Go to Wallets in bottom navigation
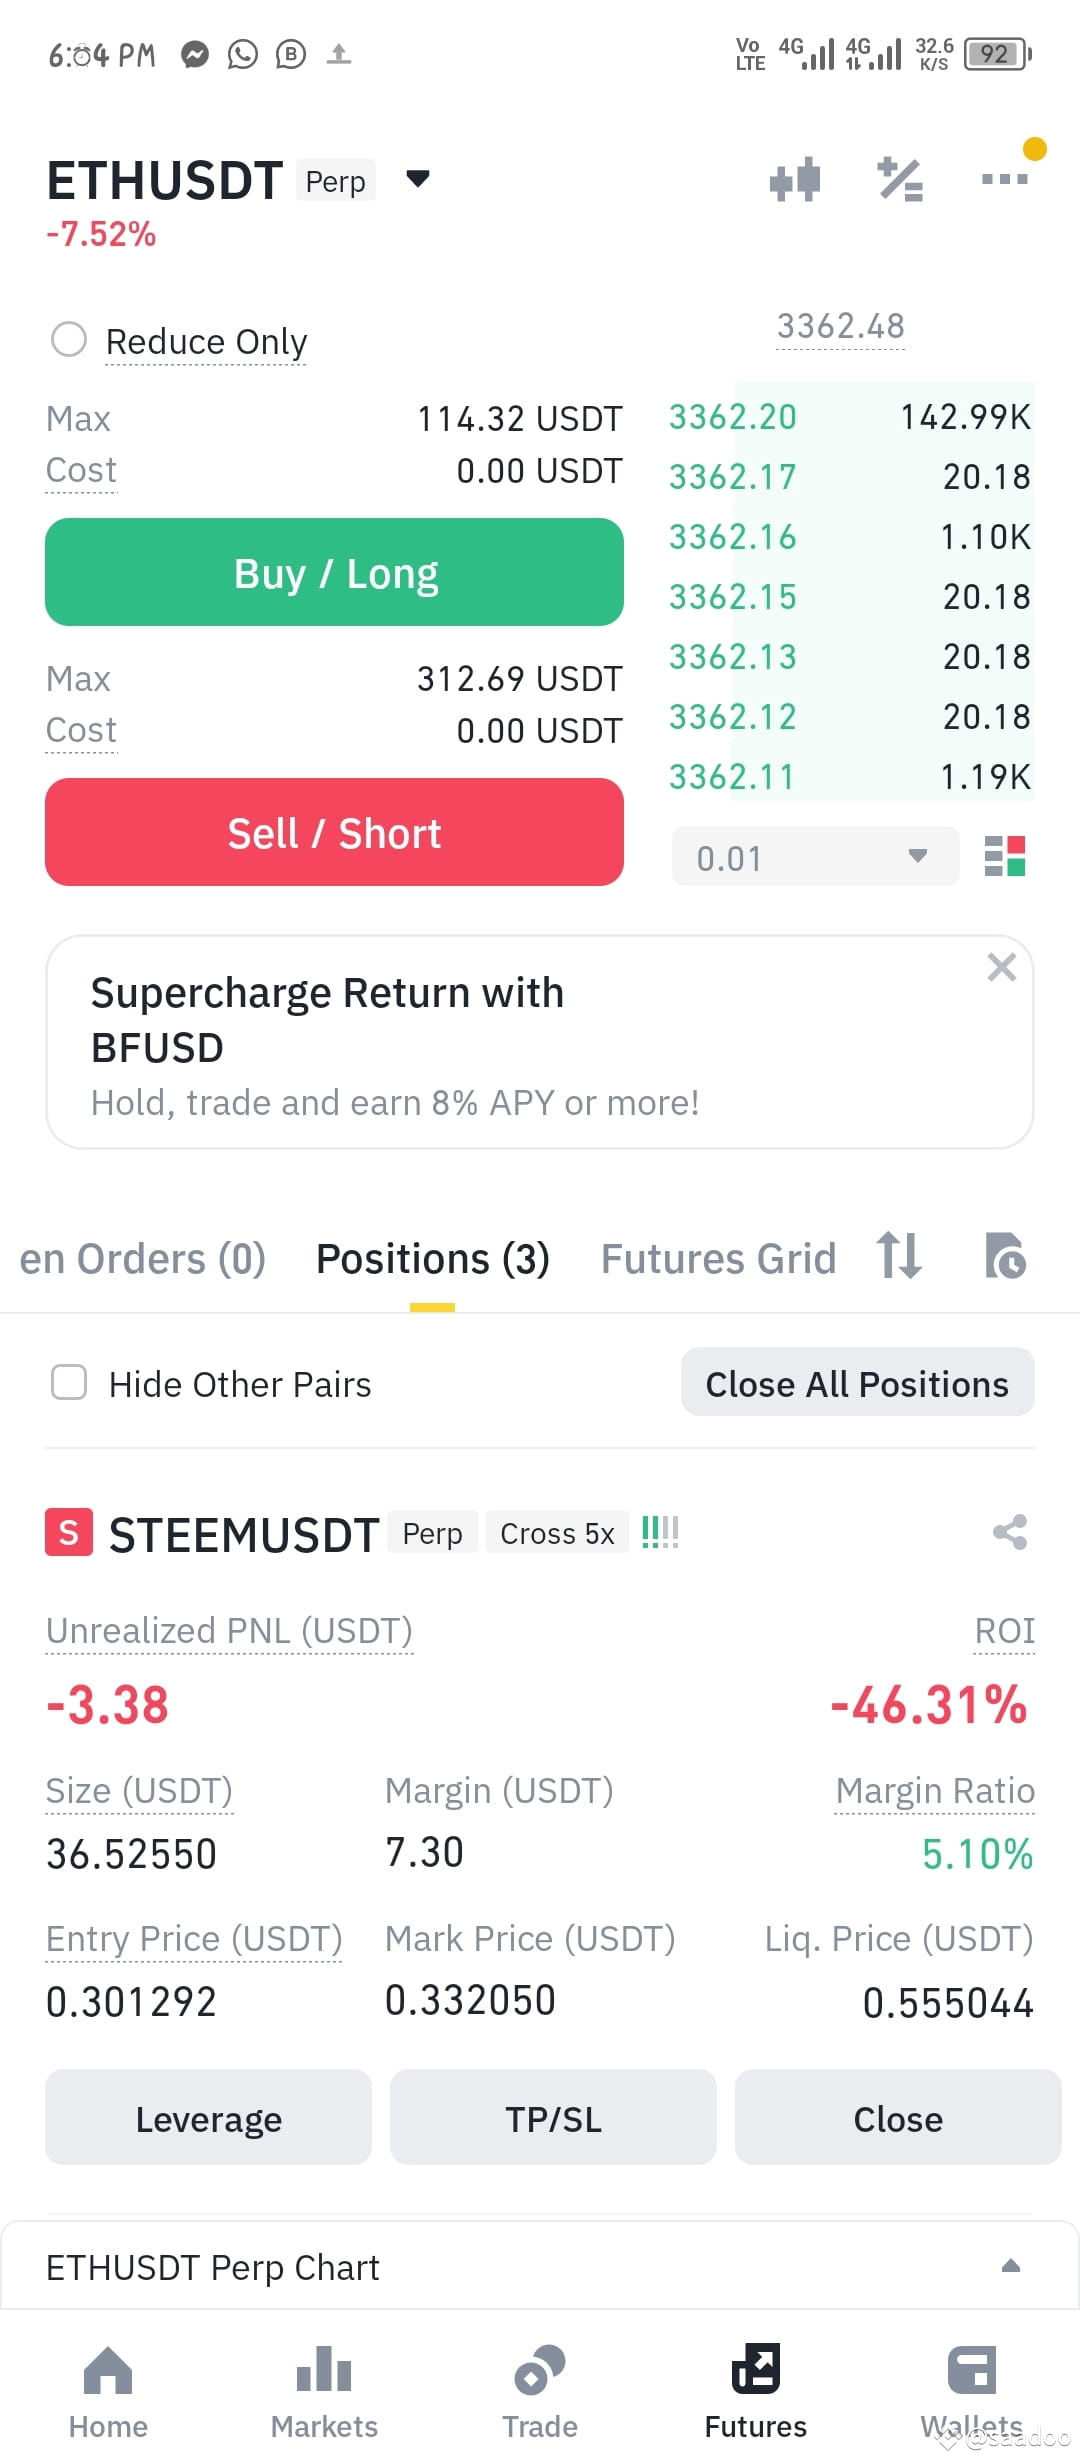Screen dimensions: 1080x2460 (972, 2393)
